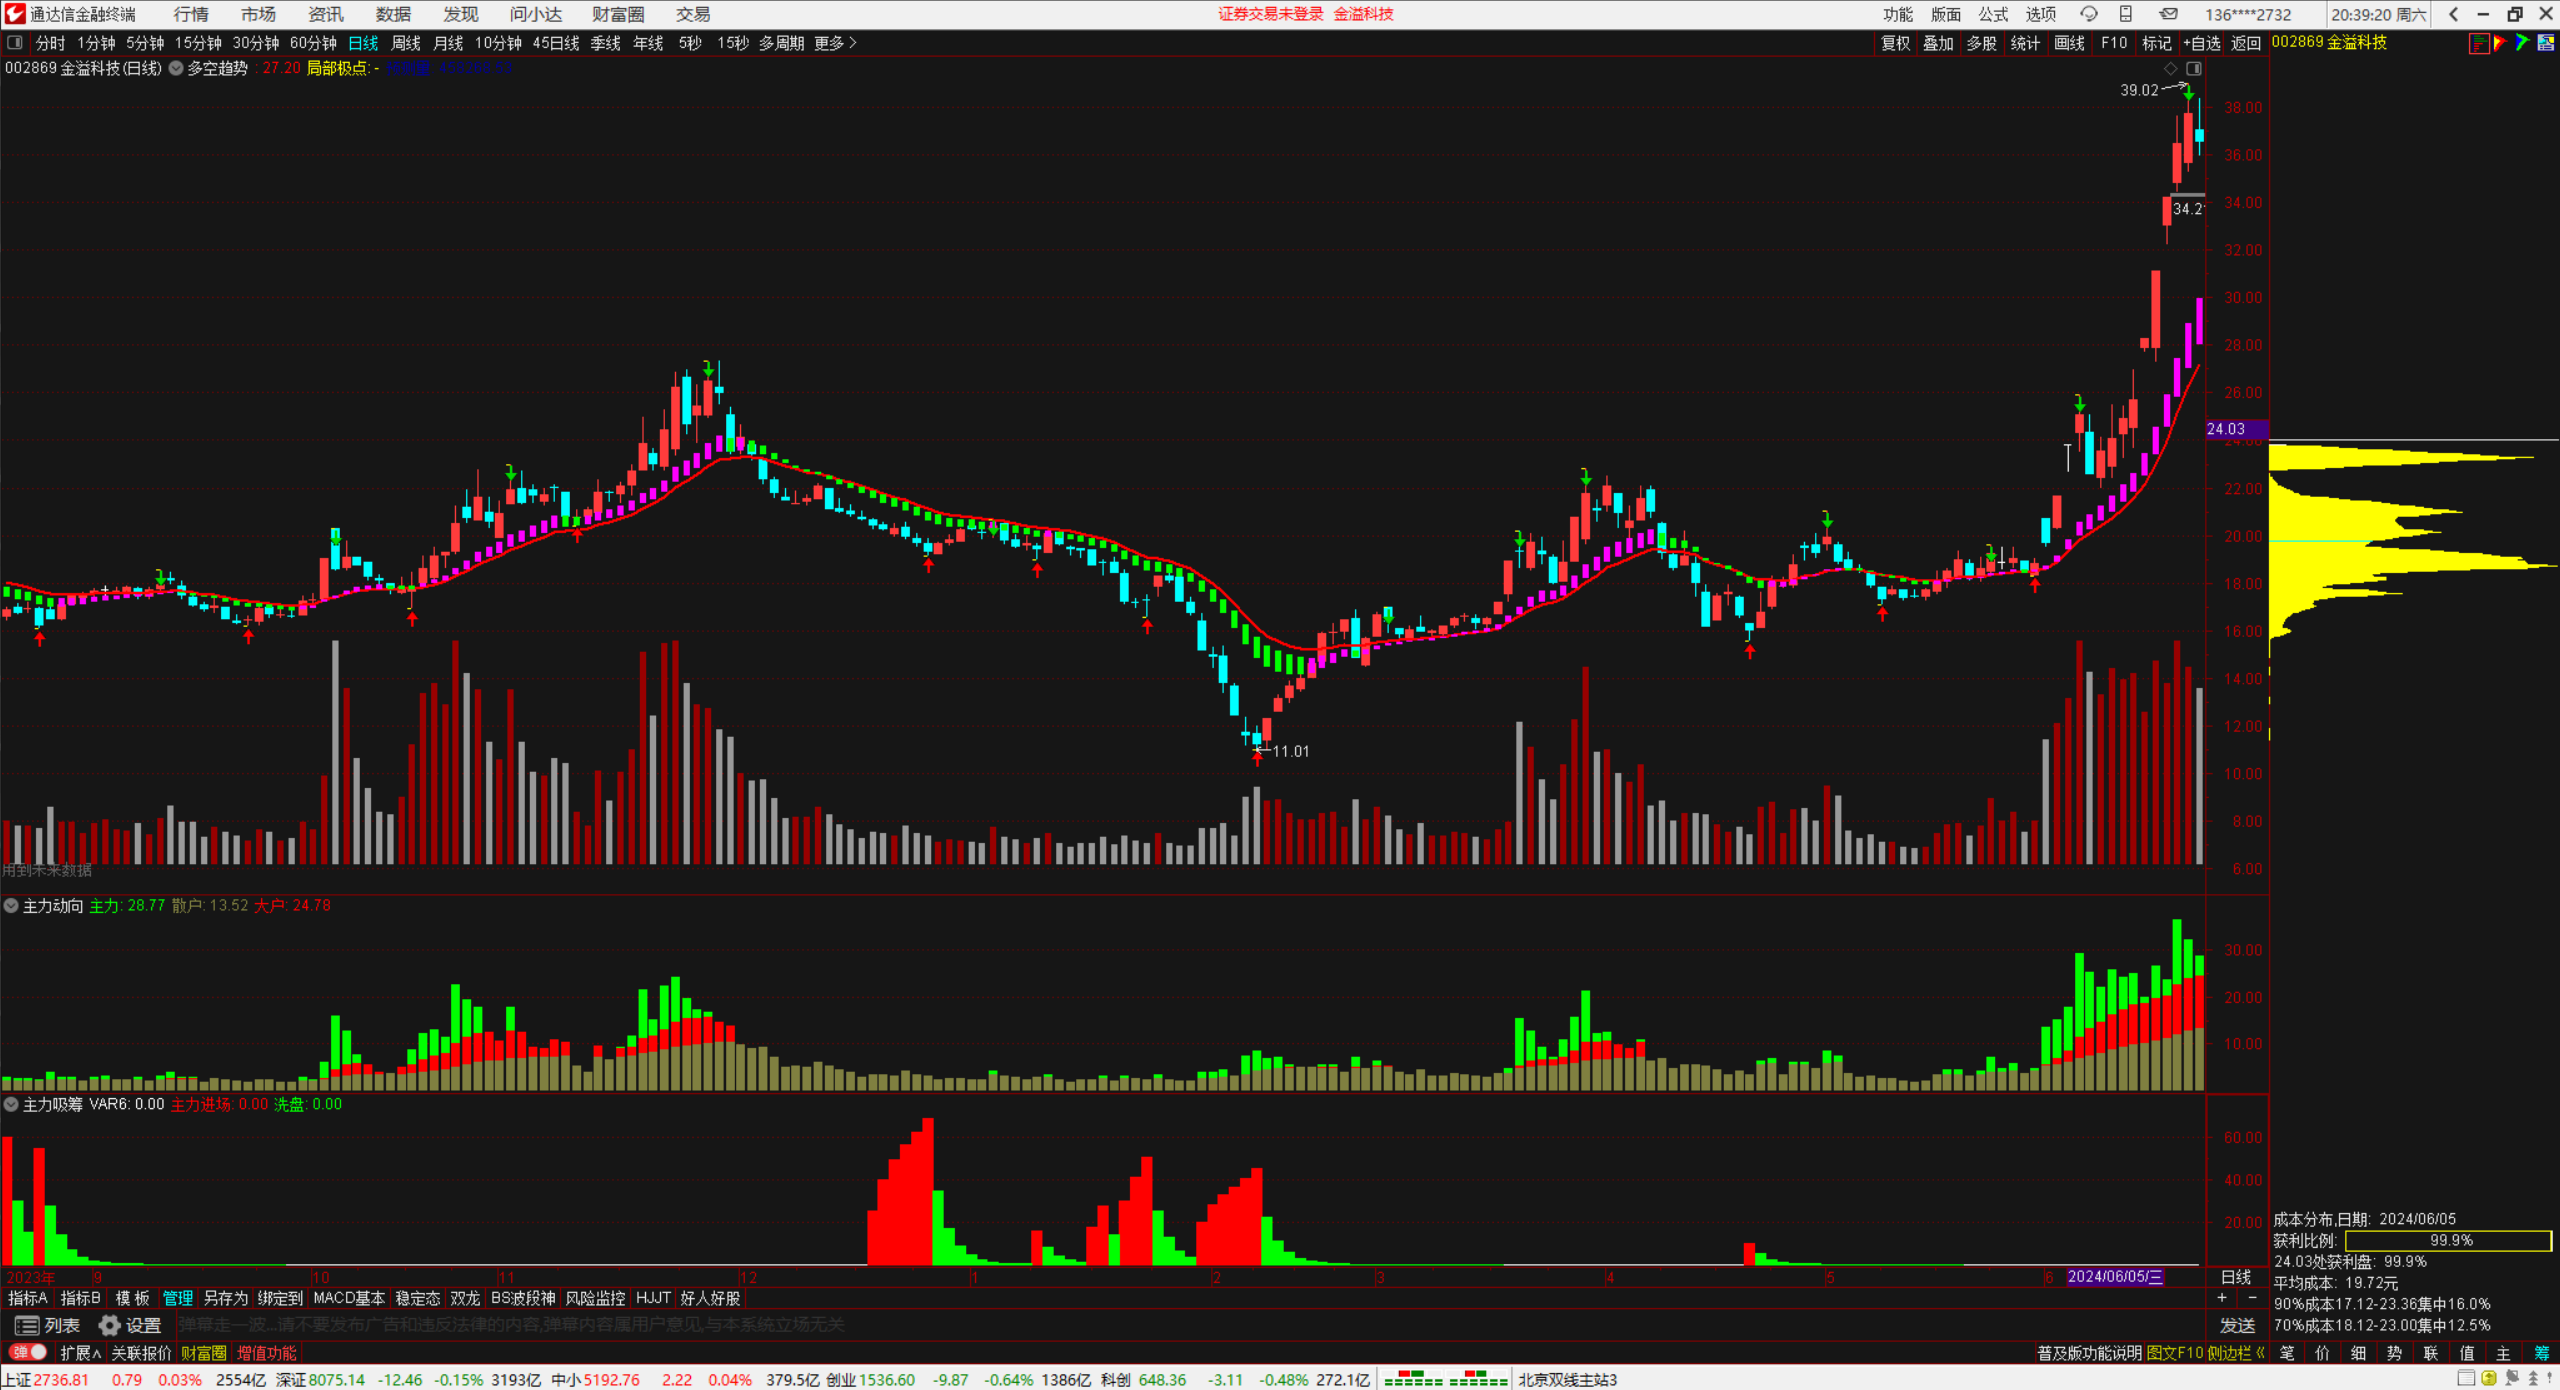Open the customer service headset icon
Screen dimensions: 2560x1390
(x=2088, y=14)
